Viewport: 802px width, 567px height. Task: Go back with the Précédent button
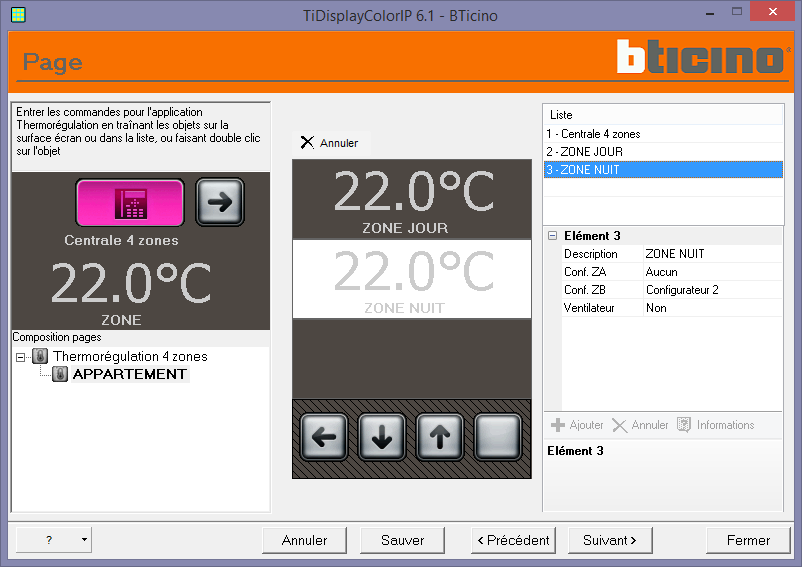coord(513,540)
